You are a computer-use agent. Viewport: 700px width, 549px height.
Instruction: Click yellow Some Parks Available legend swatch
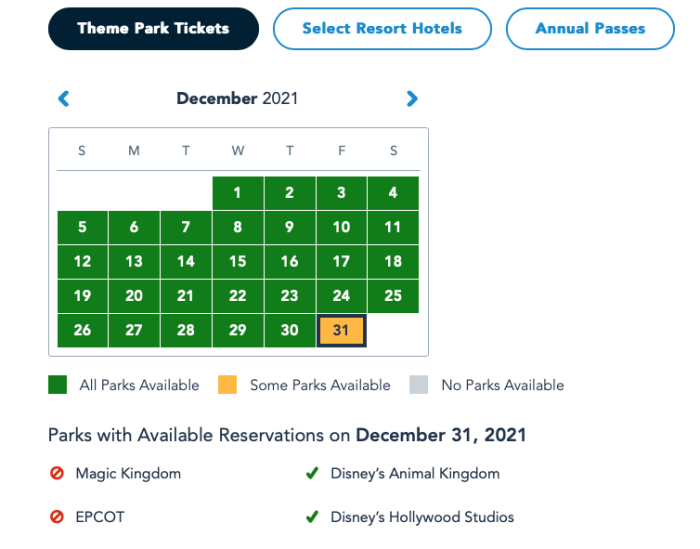(x=227, y=385)
